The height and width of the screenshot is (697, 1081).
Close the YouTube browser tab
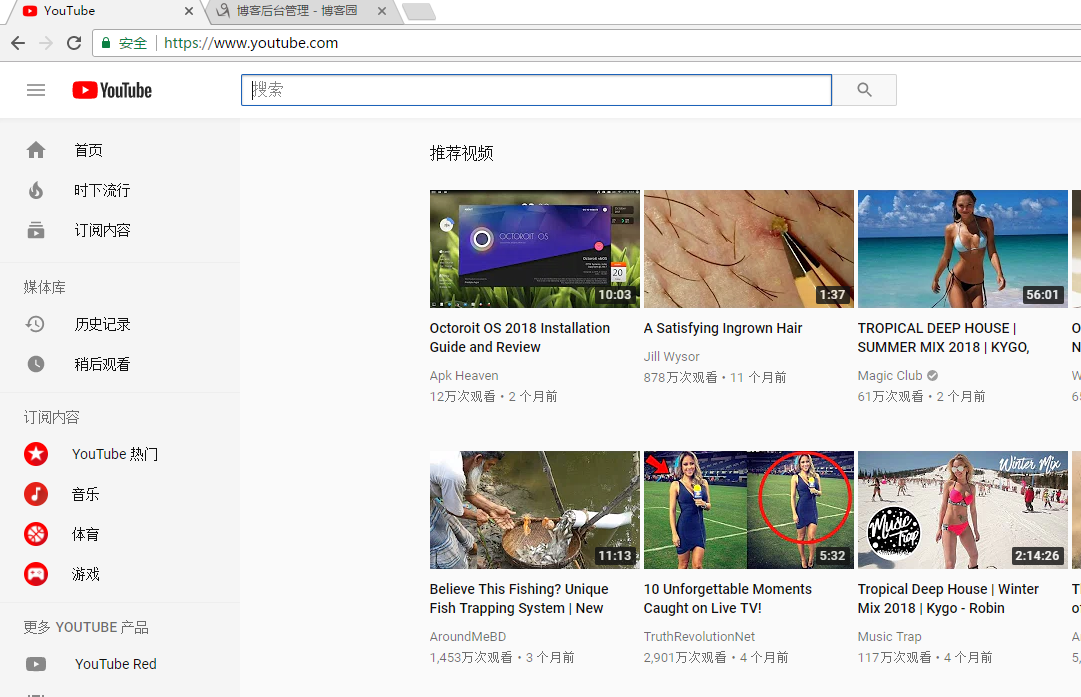pos(189,11)
